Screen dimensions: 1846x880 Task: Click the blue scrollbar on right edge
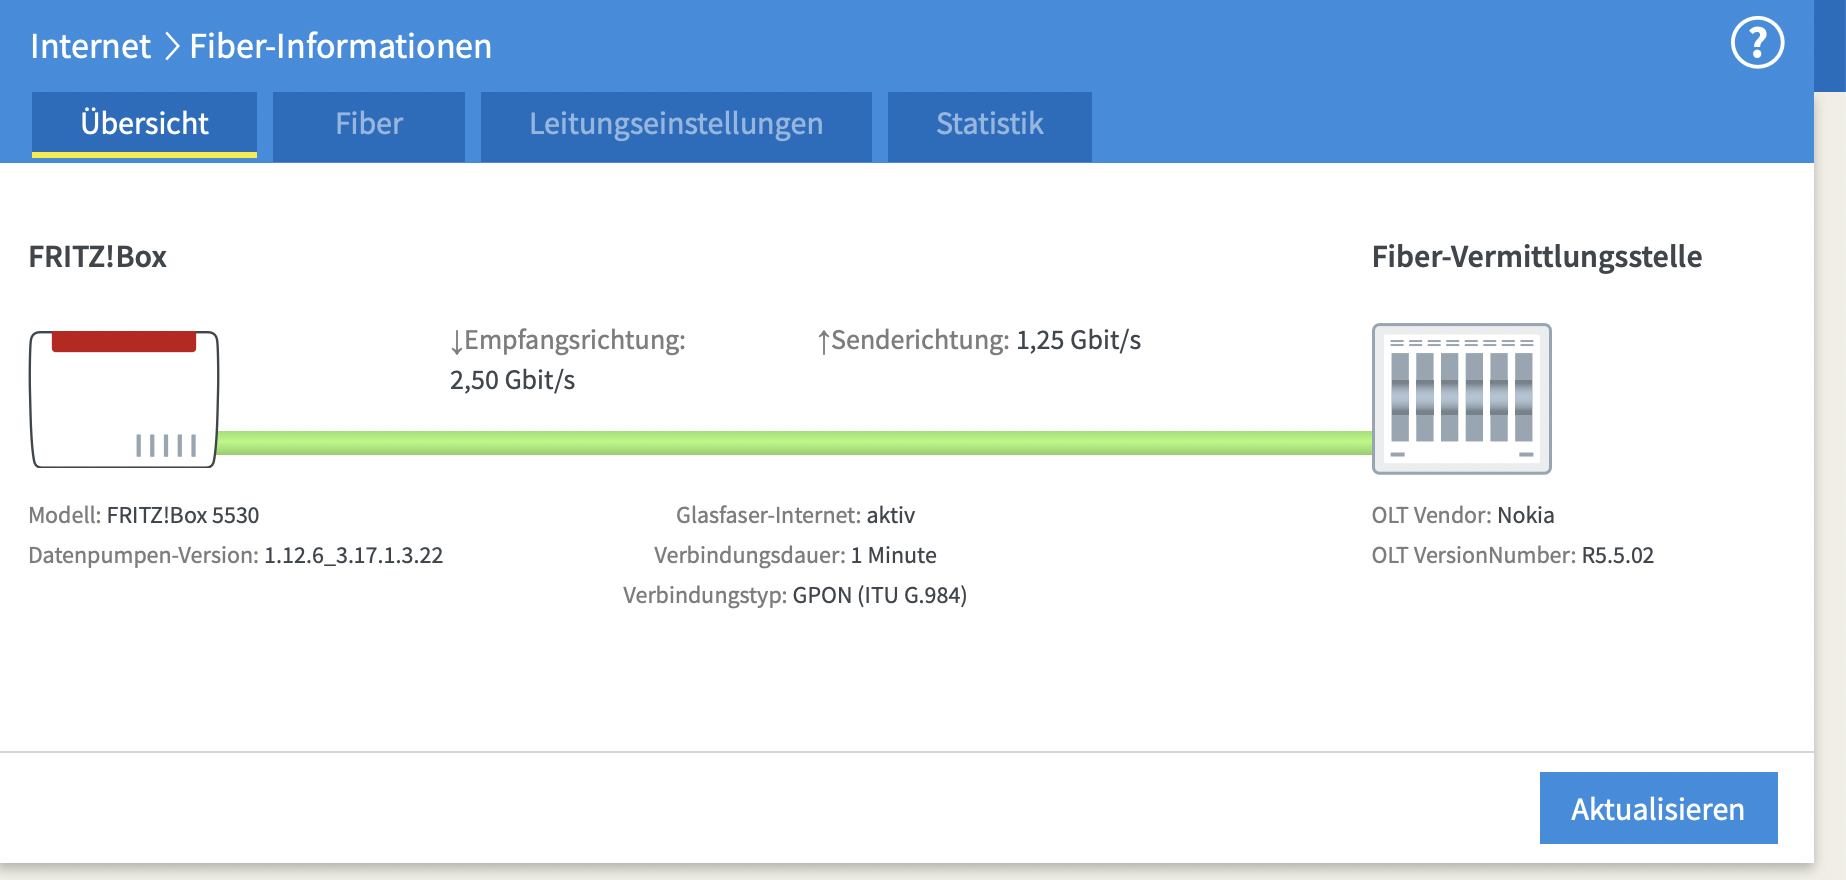point(1830,46)
